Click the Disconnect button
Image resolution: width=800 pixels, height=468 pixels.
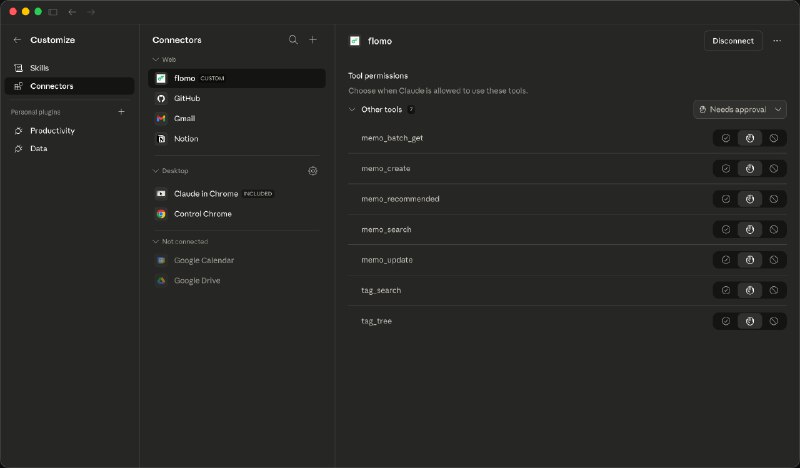(733, 41)
